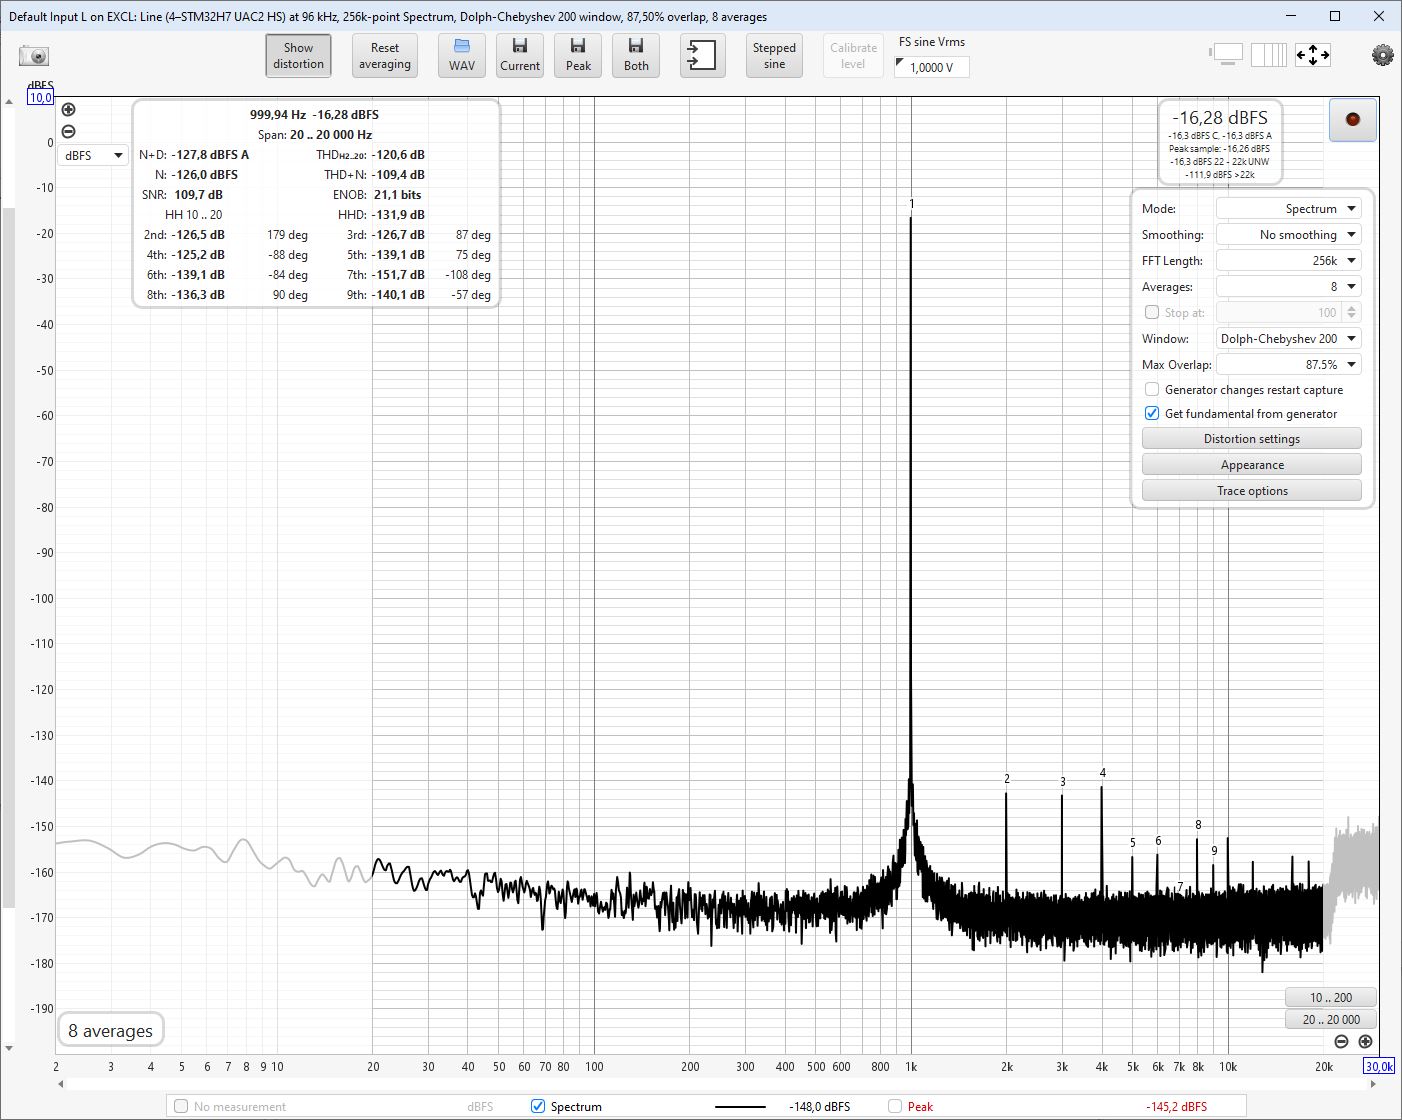Enable Generator changes restart capture
Viewport: 1402px width, 1120px height.
click(1152, 390)
